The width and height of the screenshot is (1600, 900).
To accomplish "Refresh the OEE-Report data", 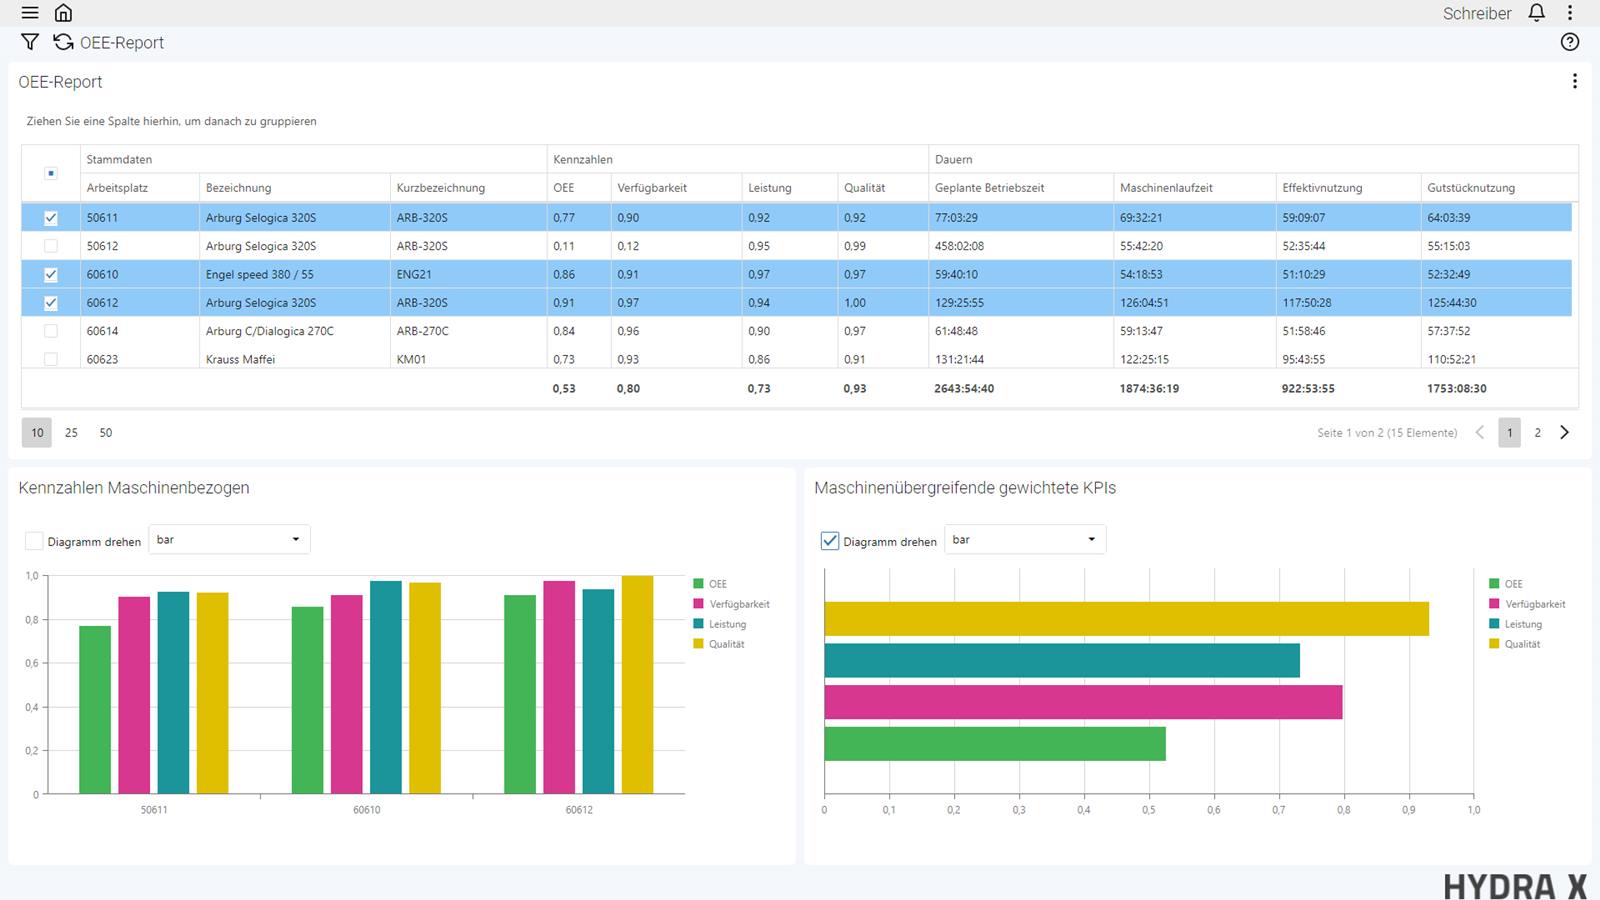I will tap(64, 42).
